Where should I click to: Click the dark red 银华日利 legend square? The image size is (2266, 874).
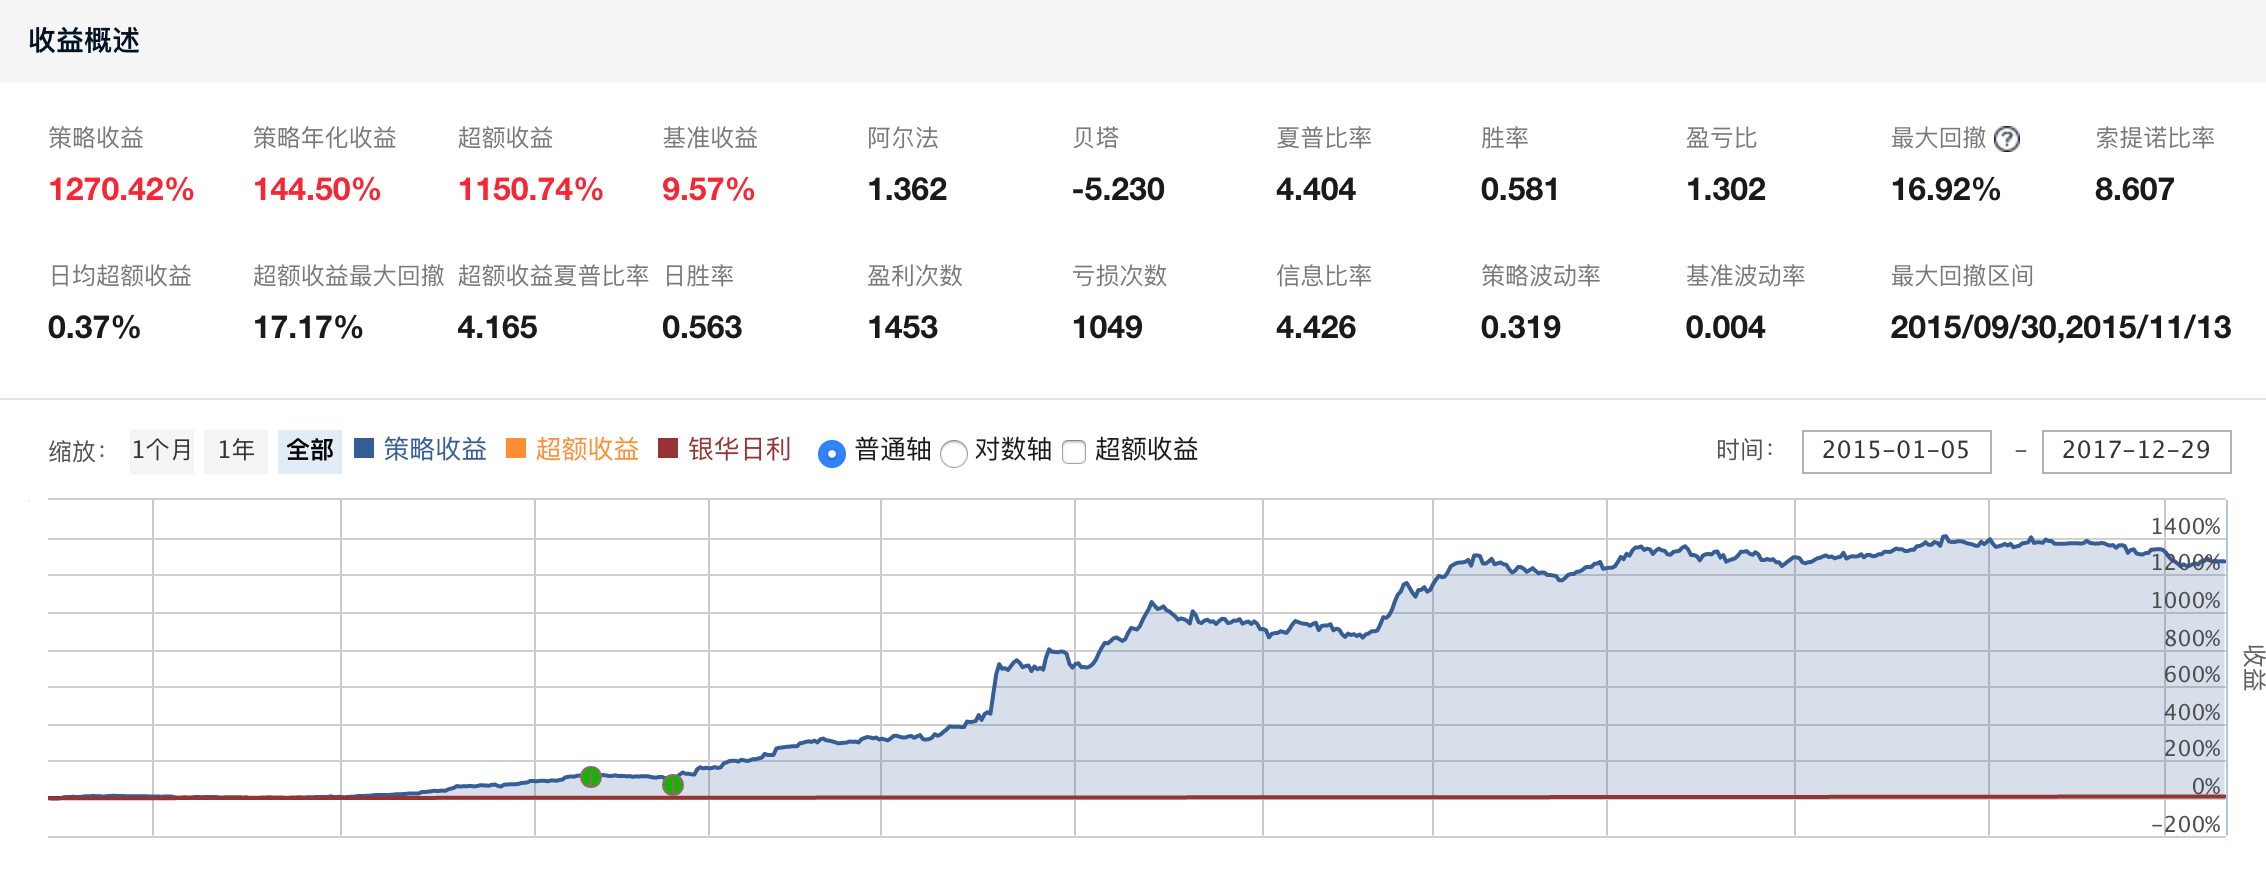tap(668, 449)
